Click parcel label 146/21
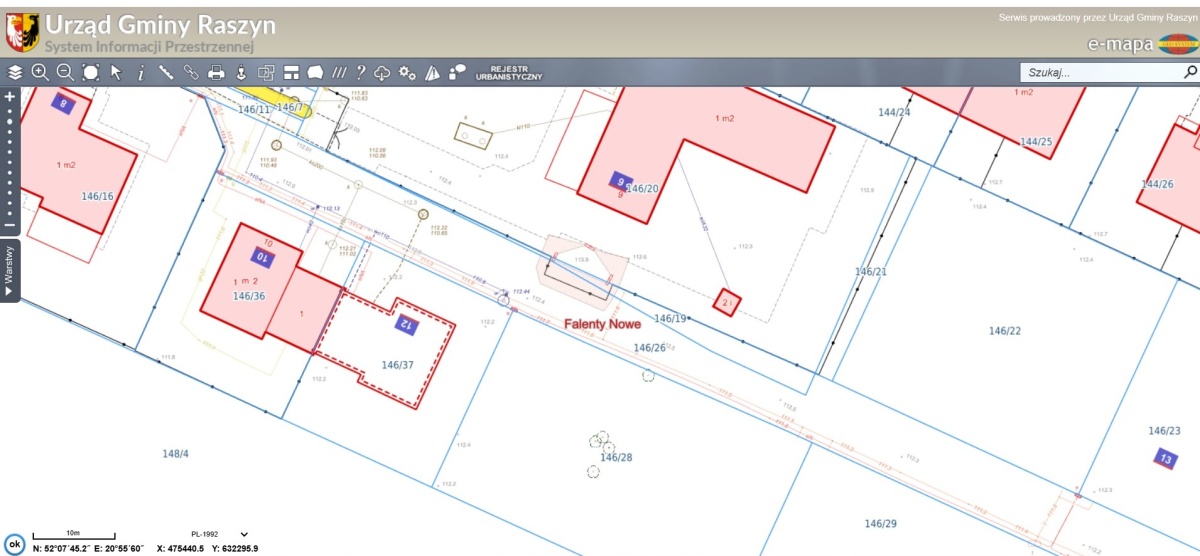The height and width of the screenshot is (556, 1200). pos(871,272)
